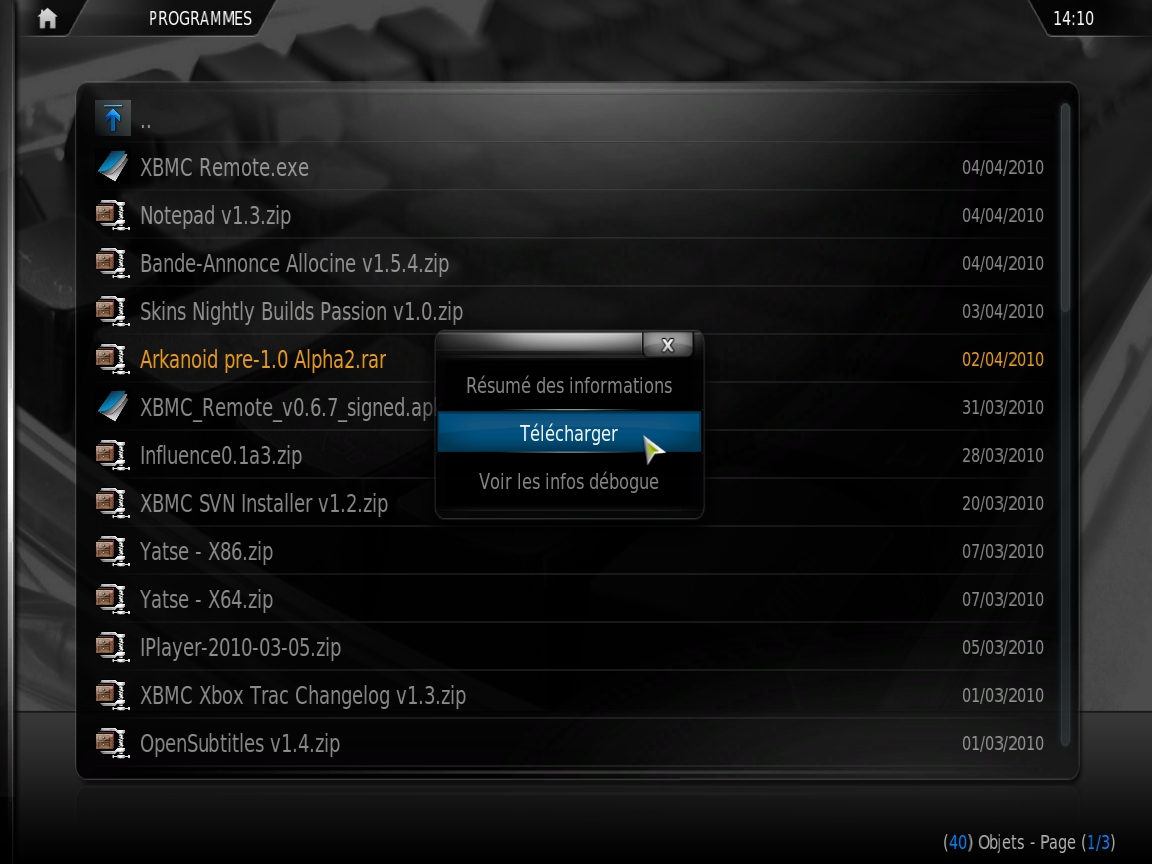Click the 28/03/2010 date entry
This screenshot has height=864, width=1152.
[1002, 456]
